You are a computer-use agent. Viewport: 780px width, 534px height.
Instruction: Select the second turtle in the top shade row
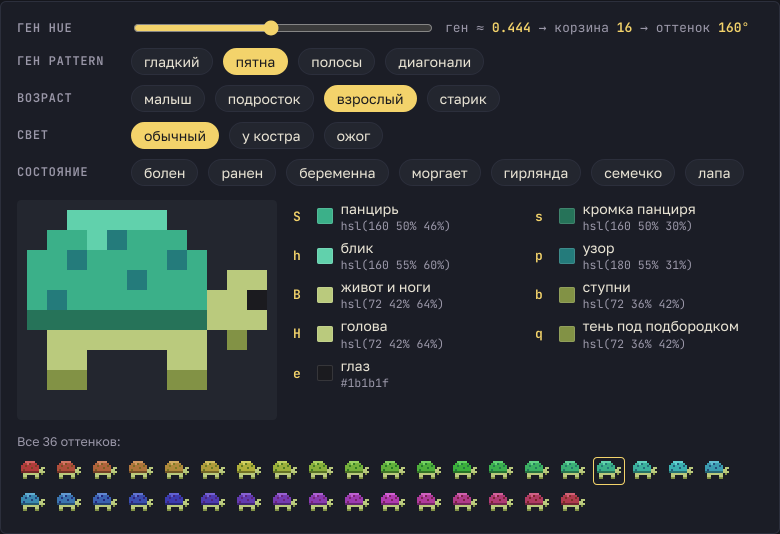point(69,470)
